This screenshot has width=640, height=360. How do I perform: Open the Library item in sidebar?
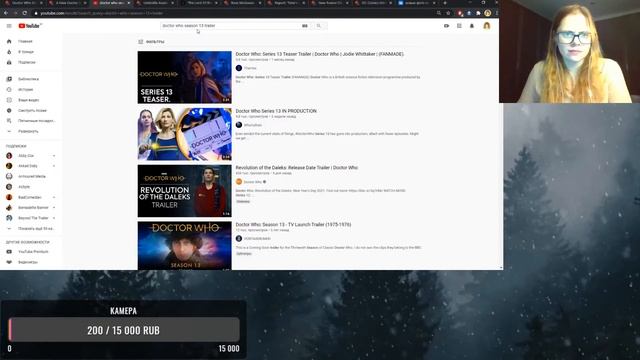pyautogui.click(x=32, y=79)
